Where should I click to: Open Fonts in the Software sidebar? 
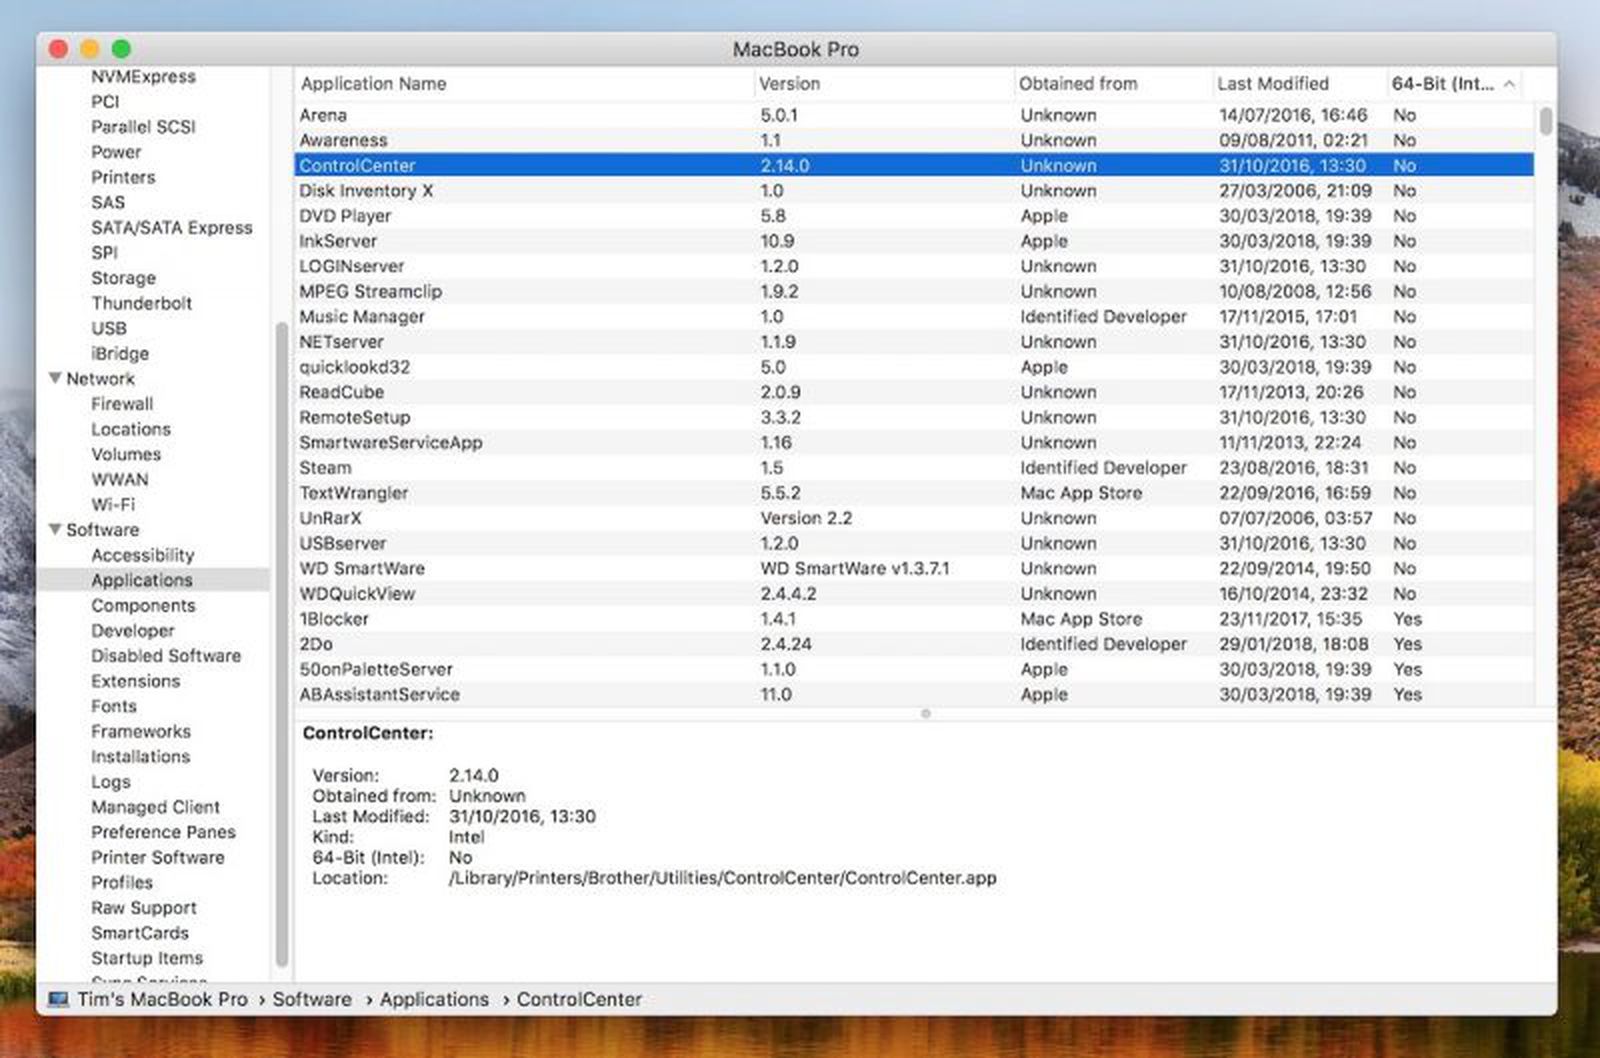coord(114,706)
